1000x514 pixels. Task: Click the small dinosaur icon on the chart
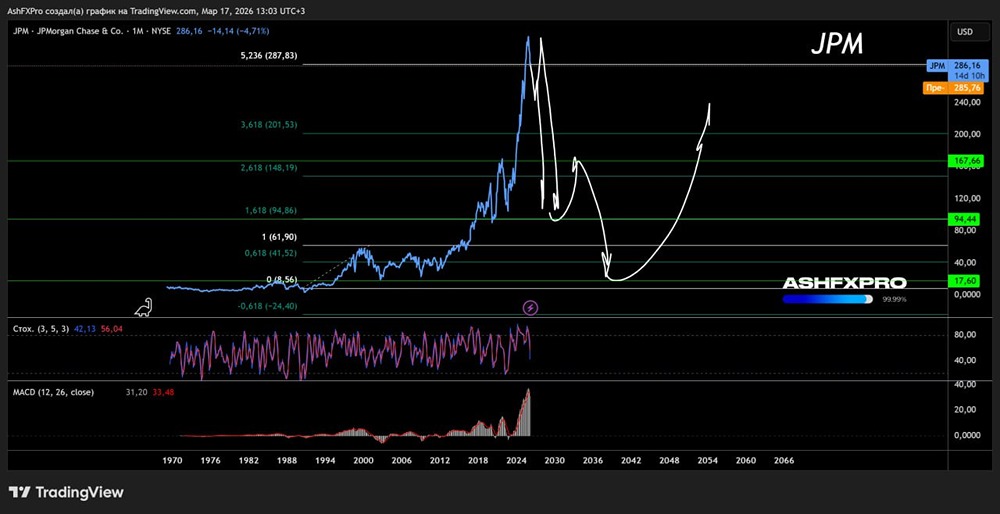143,307
